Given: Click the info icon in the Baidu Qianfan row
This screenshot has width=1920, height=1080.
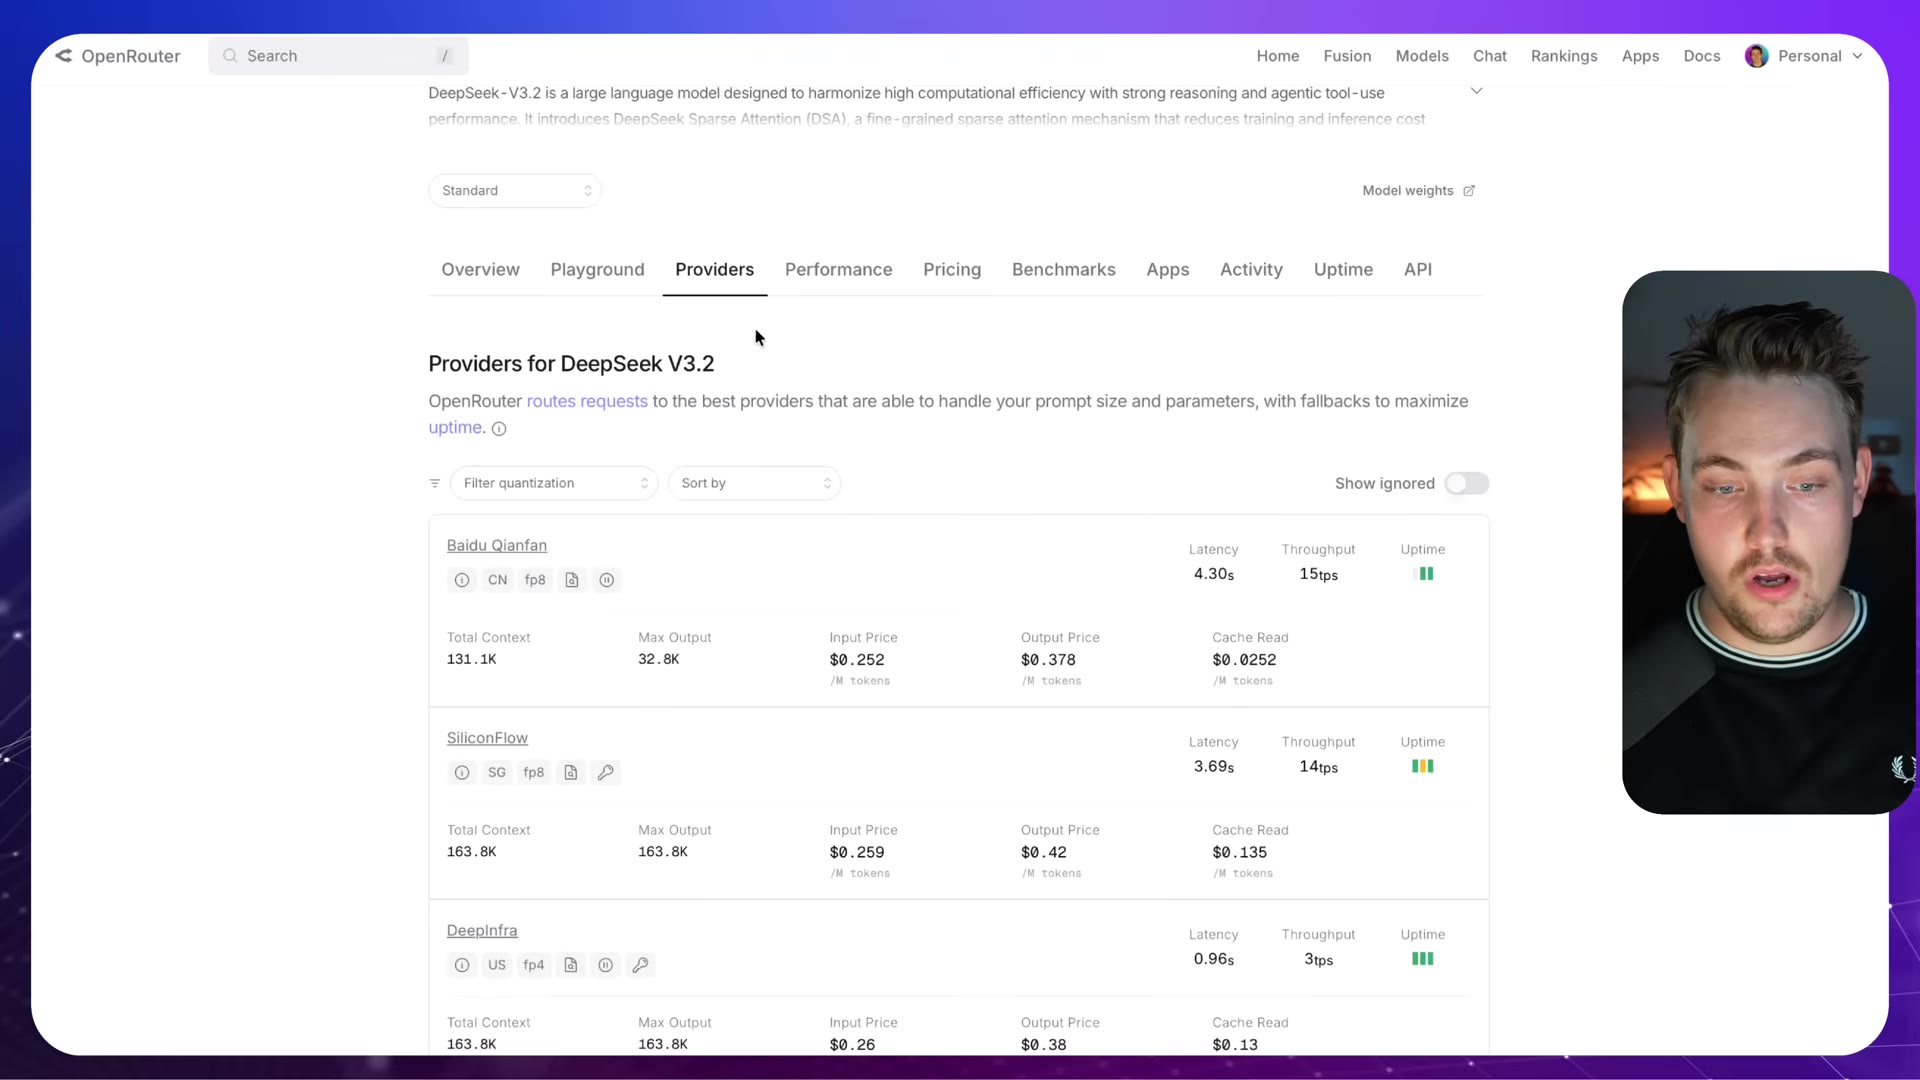Looking at the screenshot, I should (462, 580).
